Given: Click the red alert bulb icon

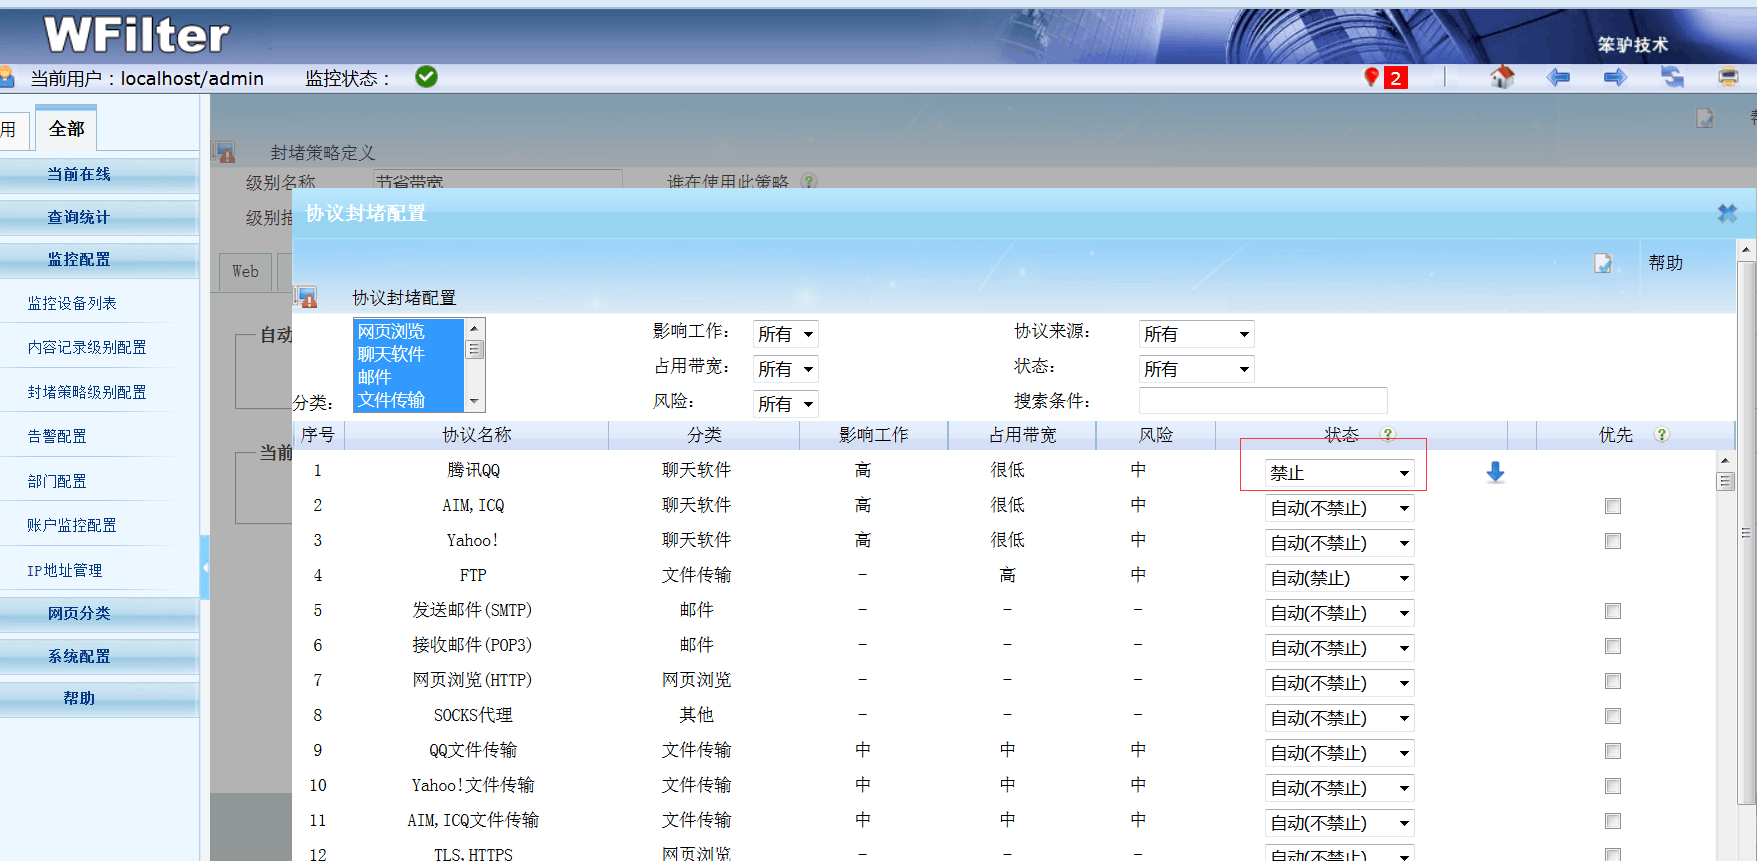Looking at the screenshot, I should pos(1372,77).
